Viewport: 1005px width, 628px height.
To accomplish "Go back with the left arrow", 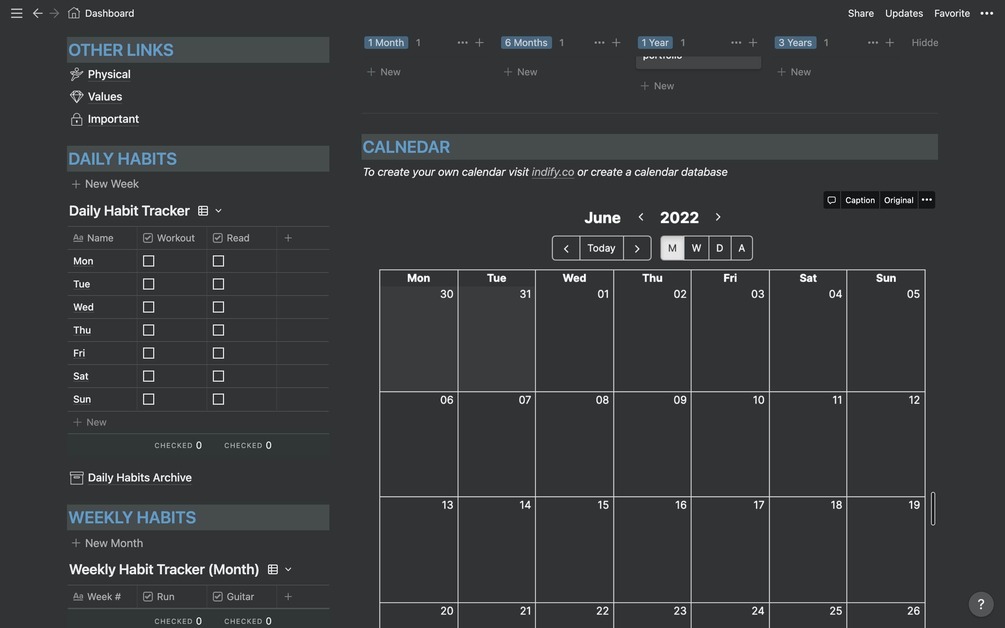I will tap(38, 13).
